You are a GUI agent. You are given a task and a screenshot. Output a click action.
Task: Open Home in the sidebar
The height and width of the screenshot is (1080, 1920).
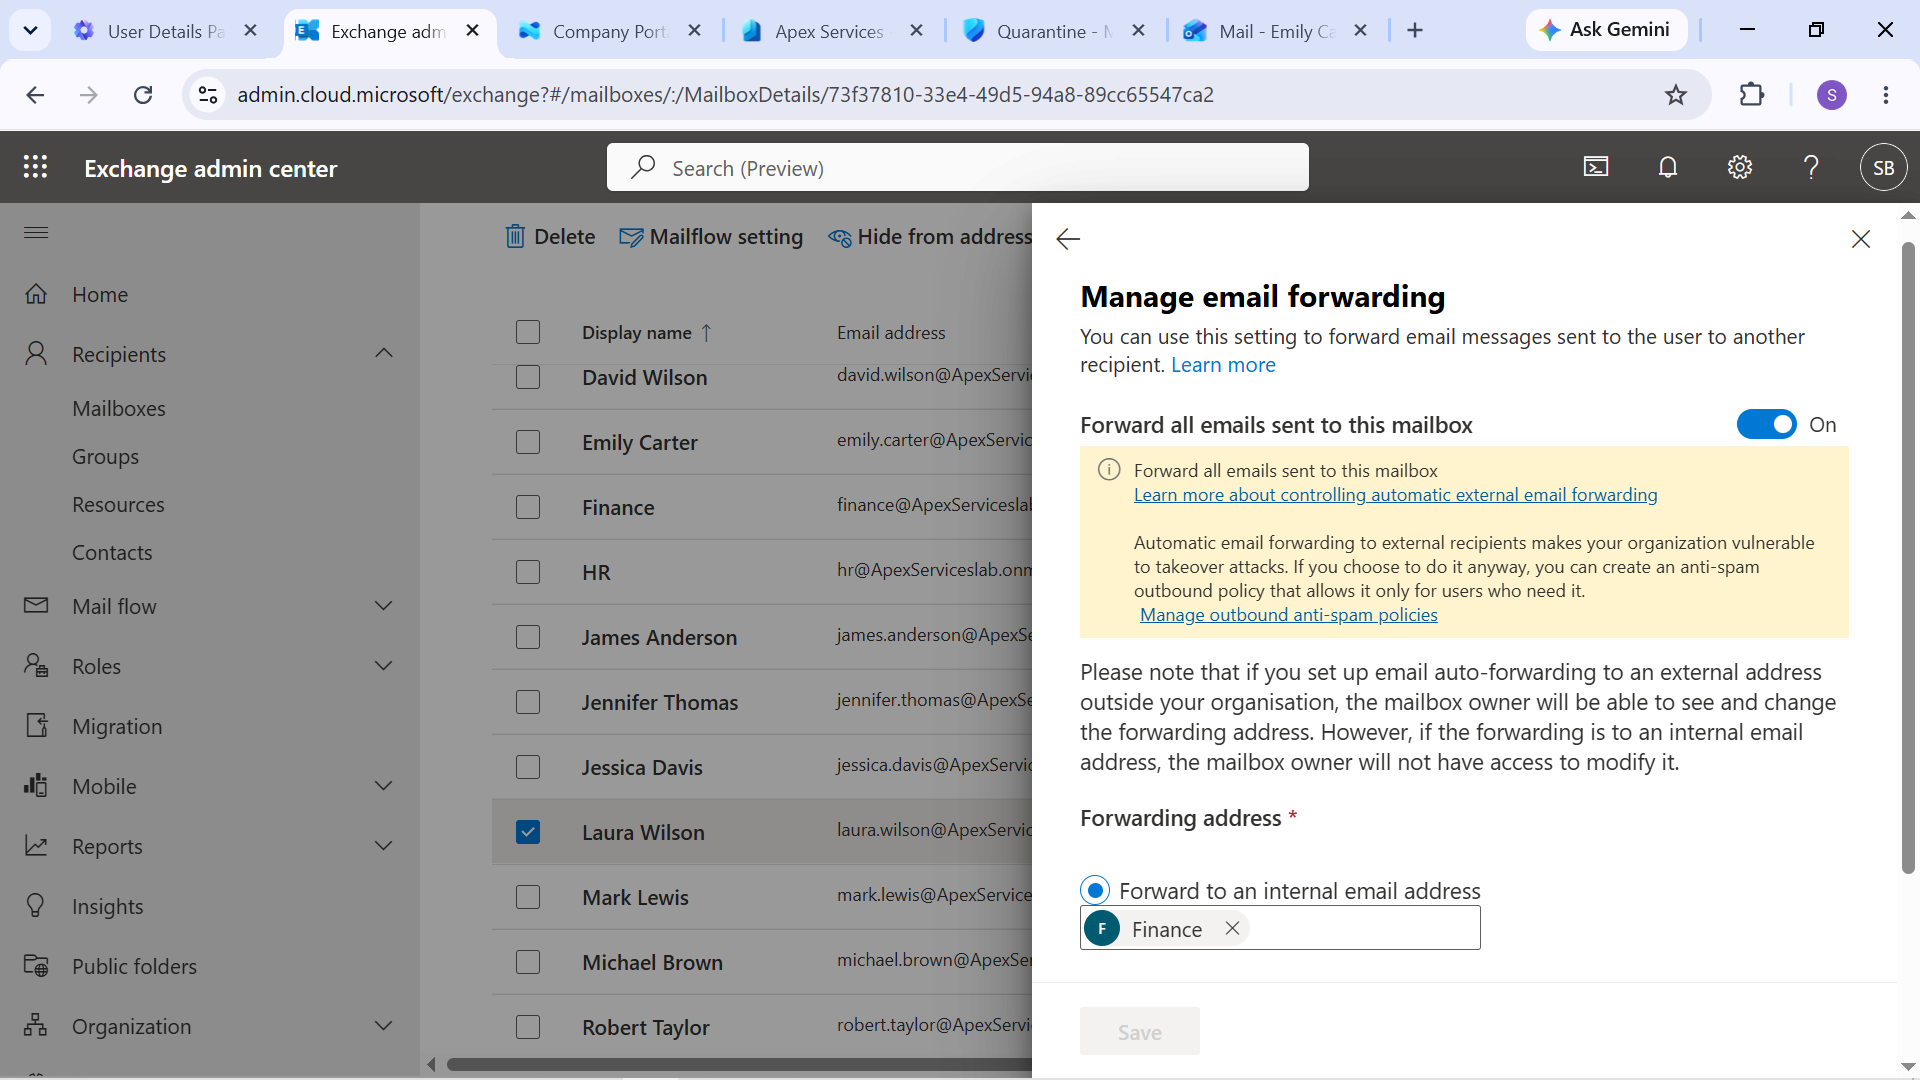click(100, 294)
